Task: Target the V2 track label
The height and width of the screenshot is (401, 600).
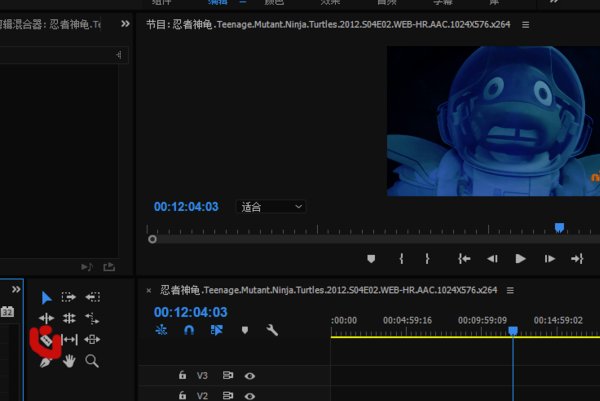Action: click(x=202, y=396)
